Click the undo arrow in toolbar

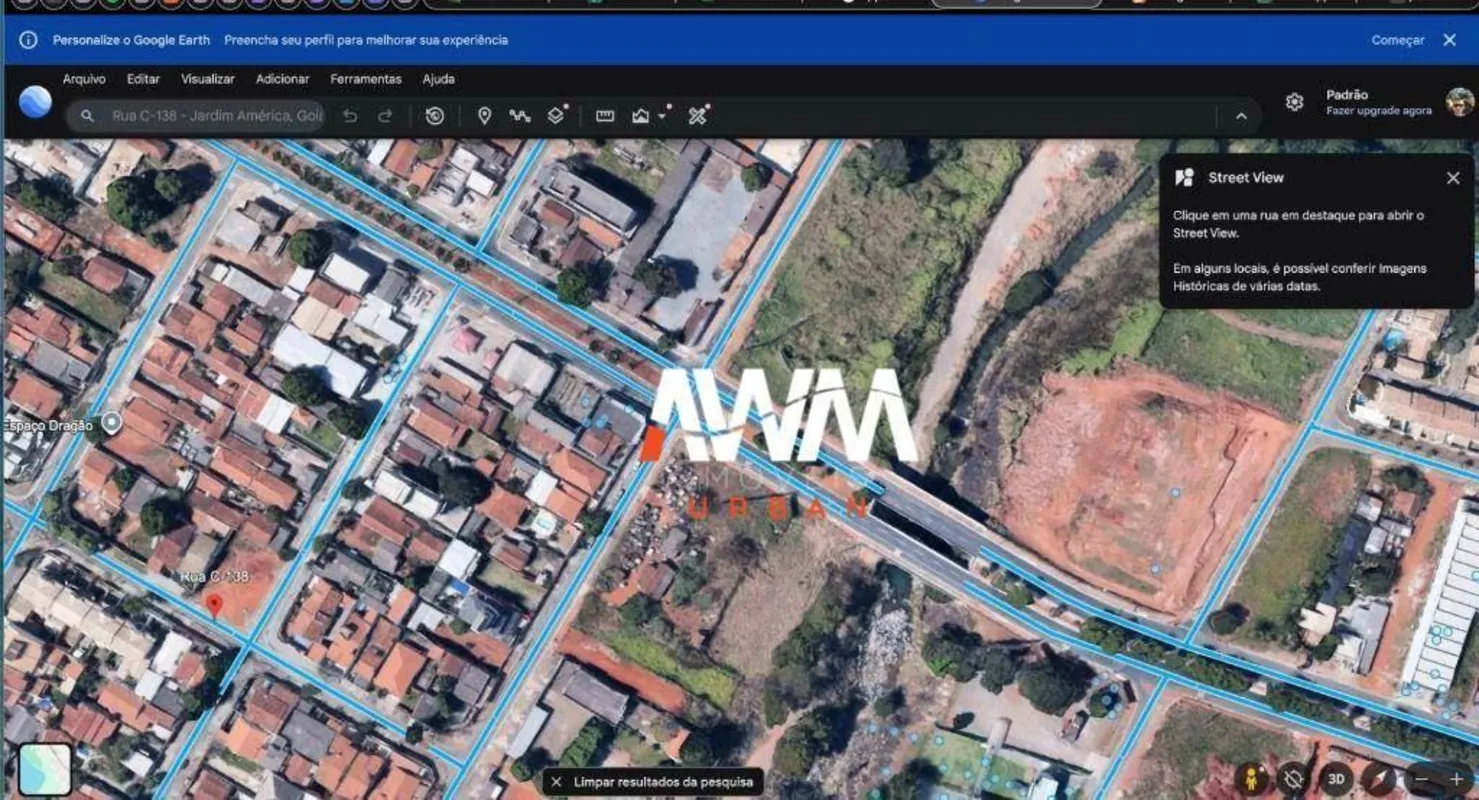pos(350,116)
